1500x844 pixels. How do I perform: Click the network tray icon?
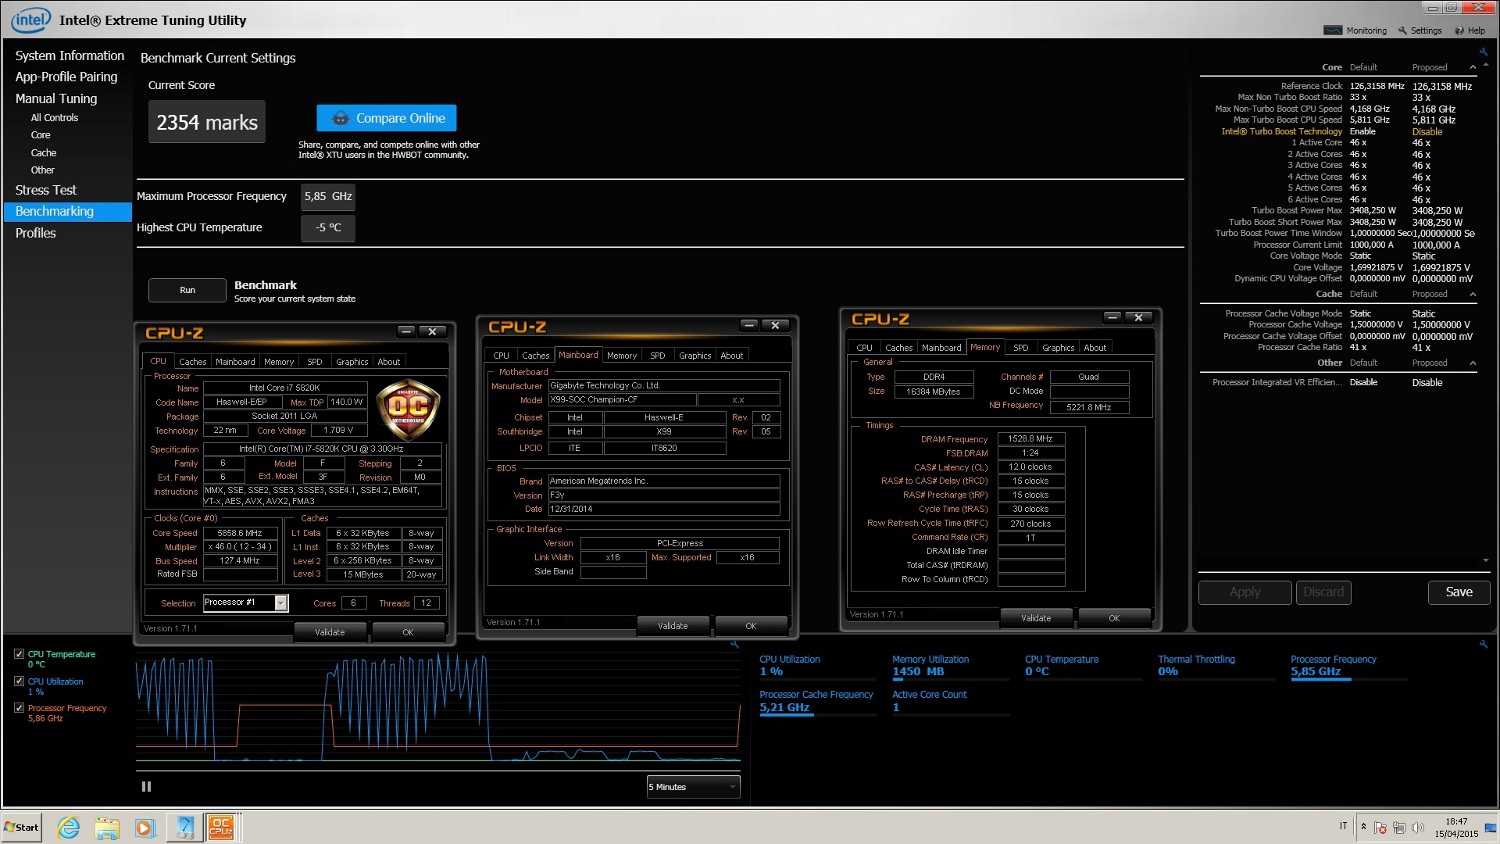[1399, 828]
